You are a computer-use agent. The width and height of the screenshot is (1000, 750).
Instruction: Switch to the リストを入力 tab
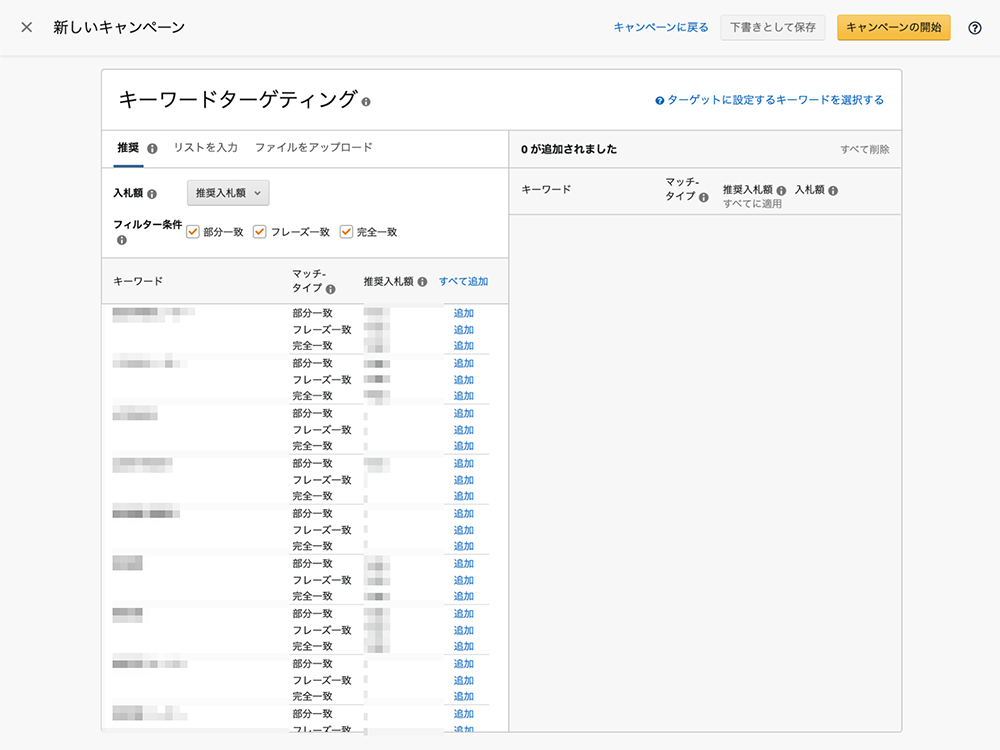[206, 148]
